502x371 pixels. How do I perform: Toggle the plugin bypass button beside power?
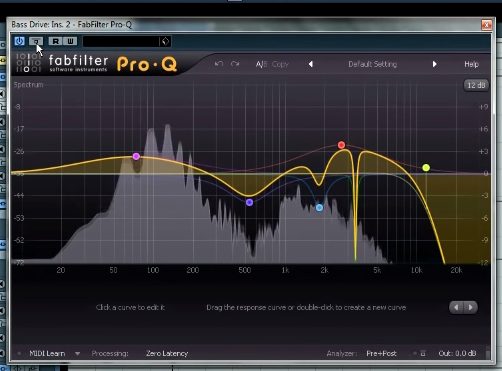(36, 41)
